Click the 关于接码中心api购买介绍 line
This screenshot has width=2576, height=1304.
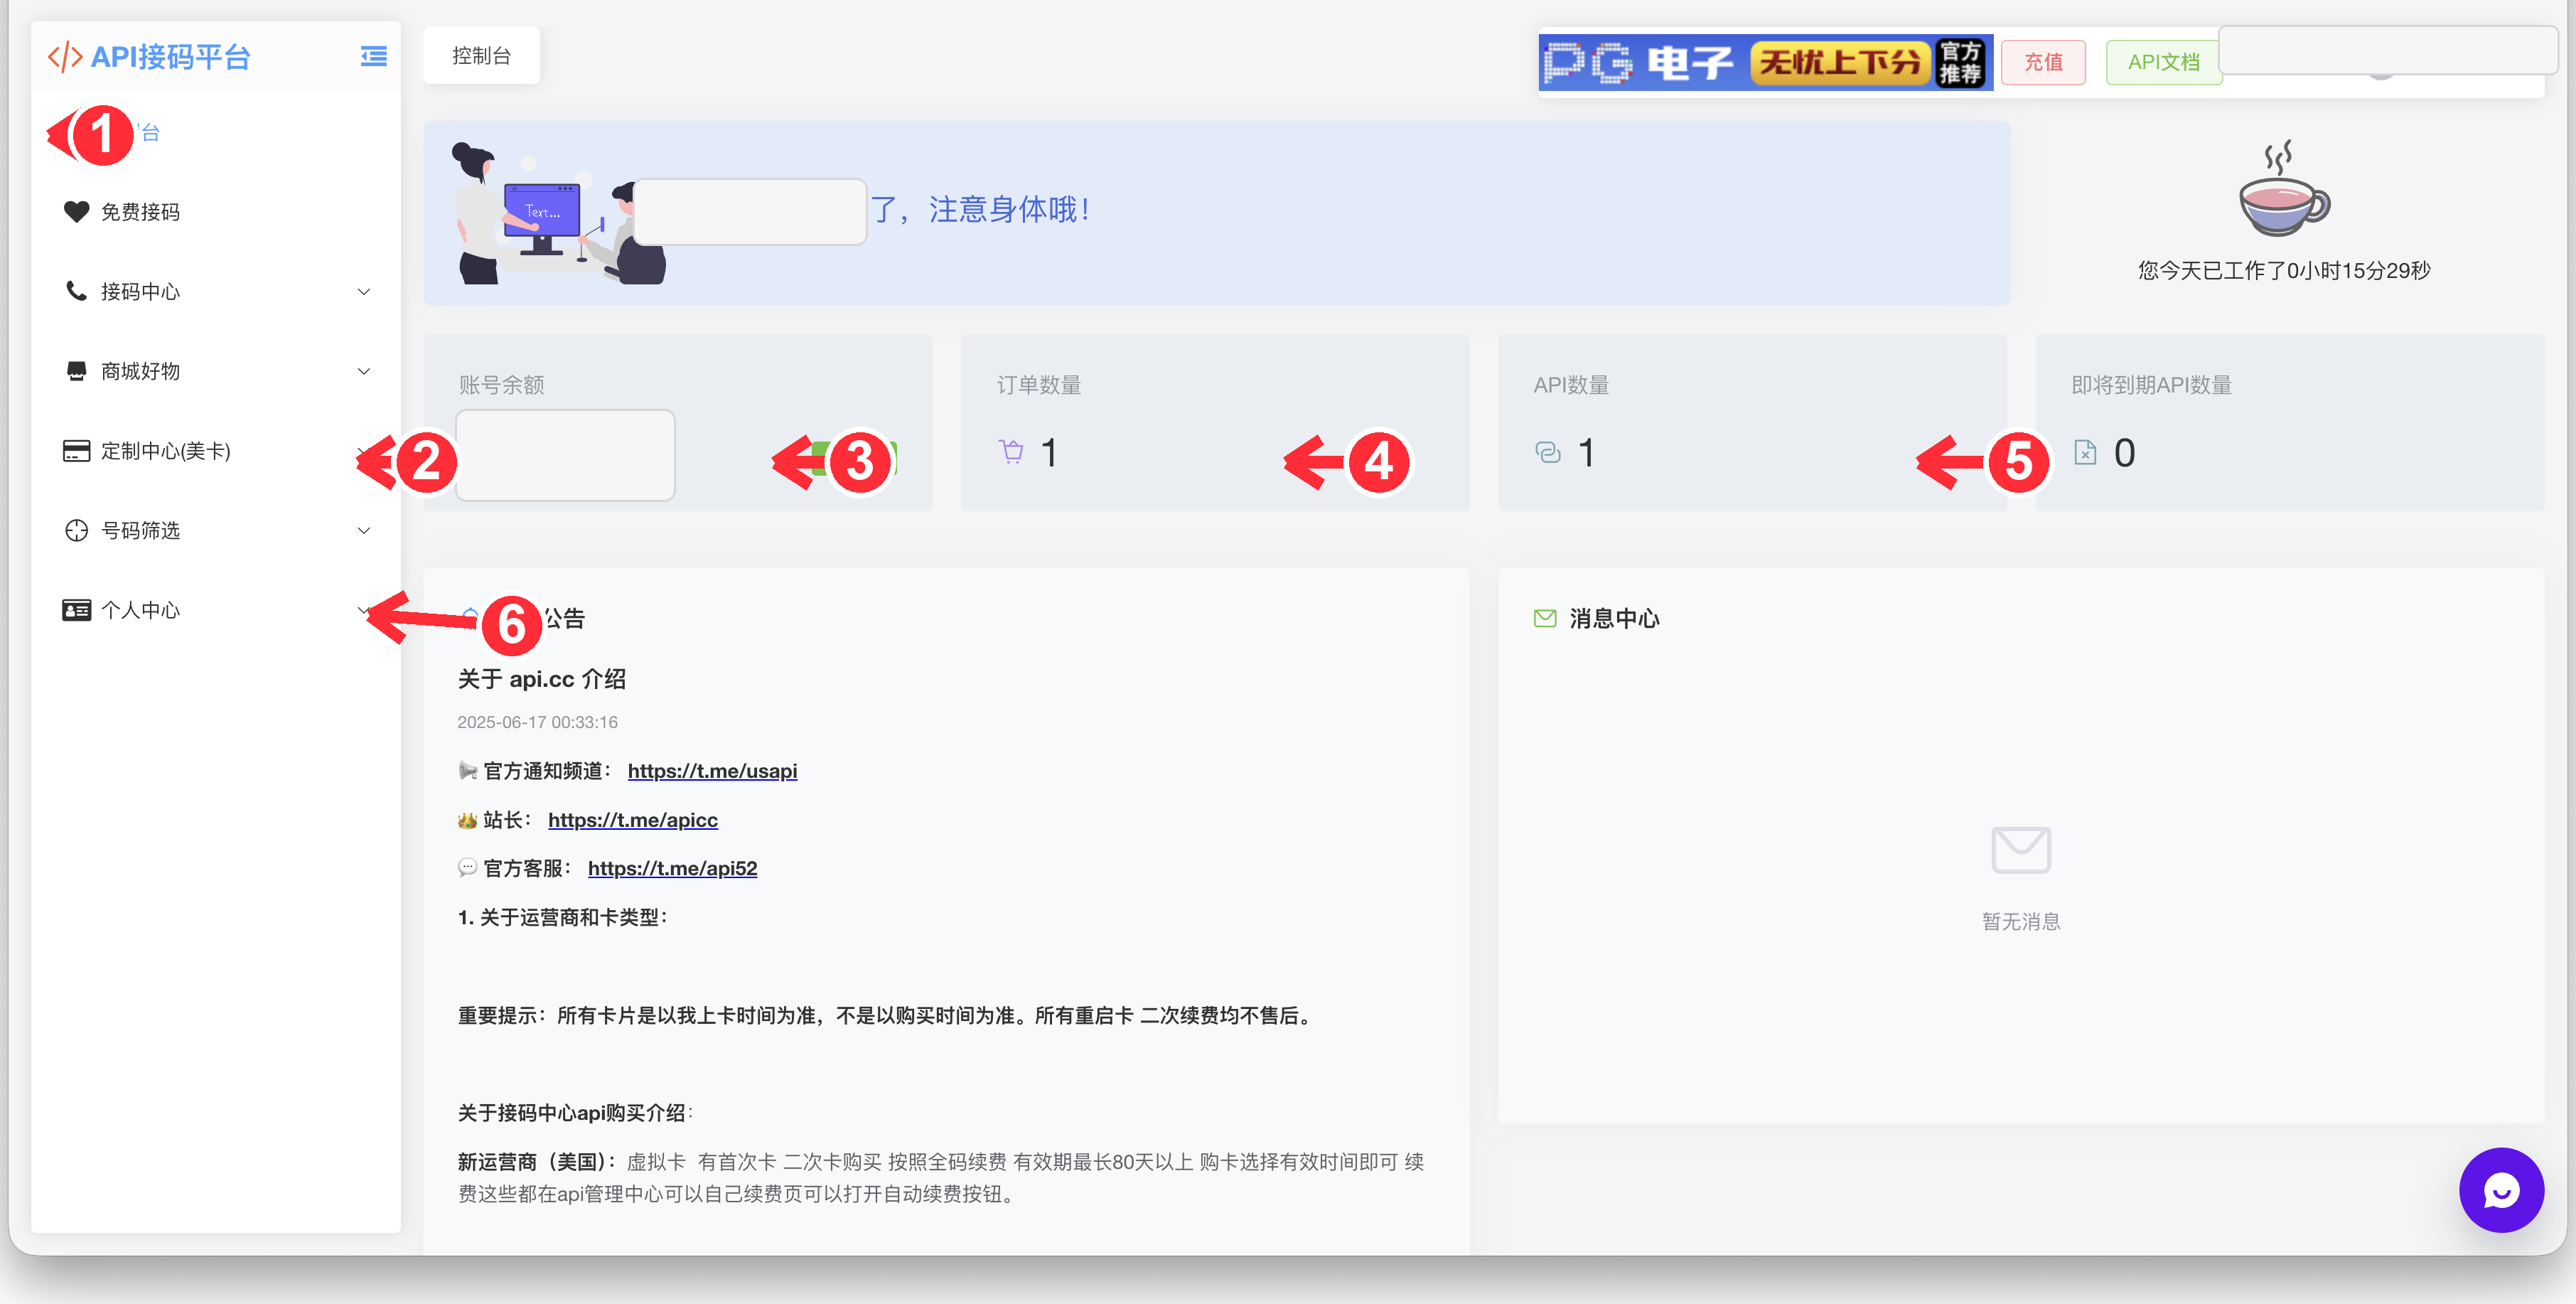point(574,1112)
